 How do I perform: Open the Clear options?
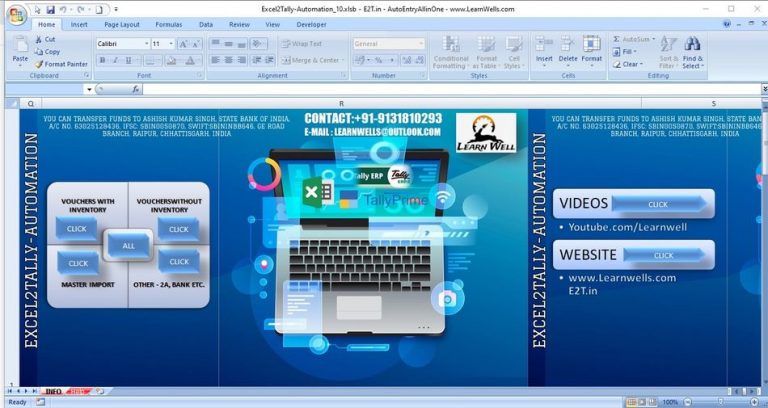[627, 64]
